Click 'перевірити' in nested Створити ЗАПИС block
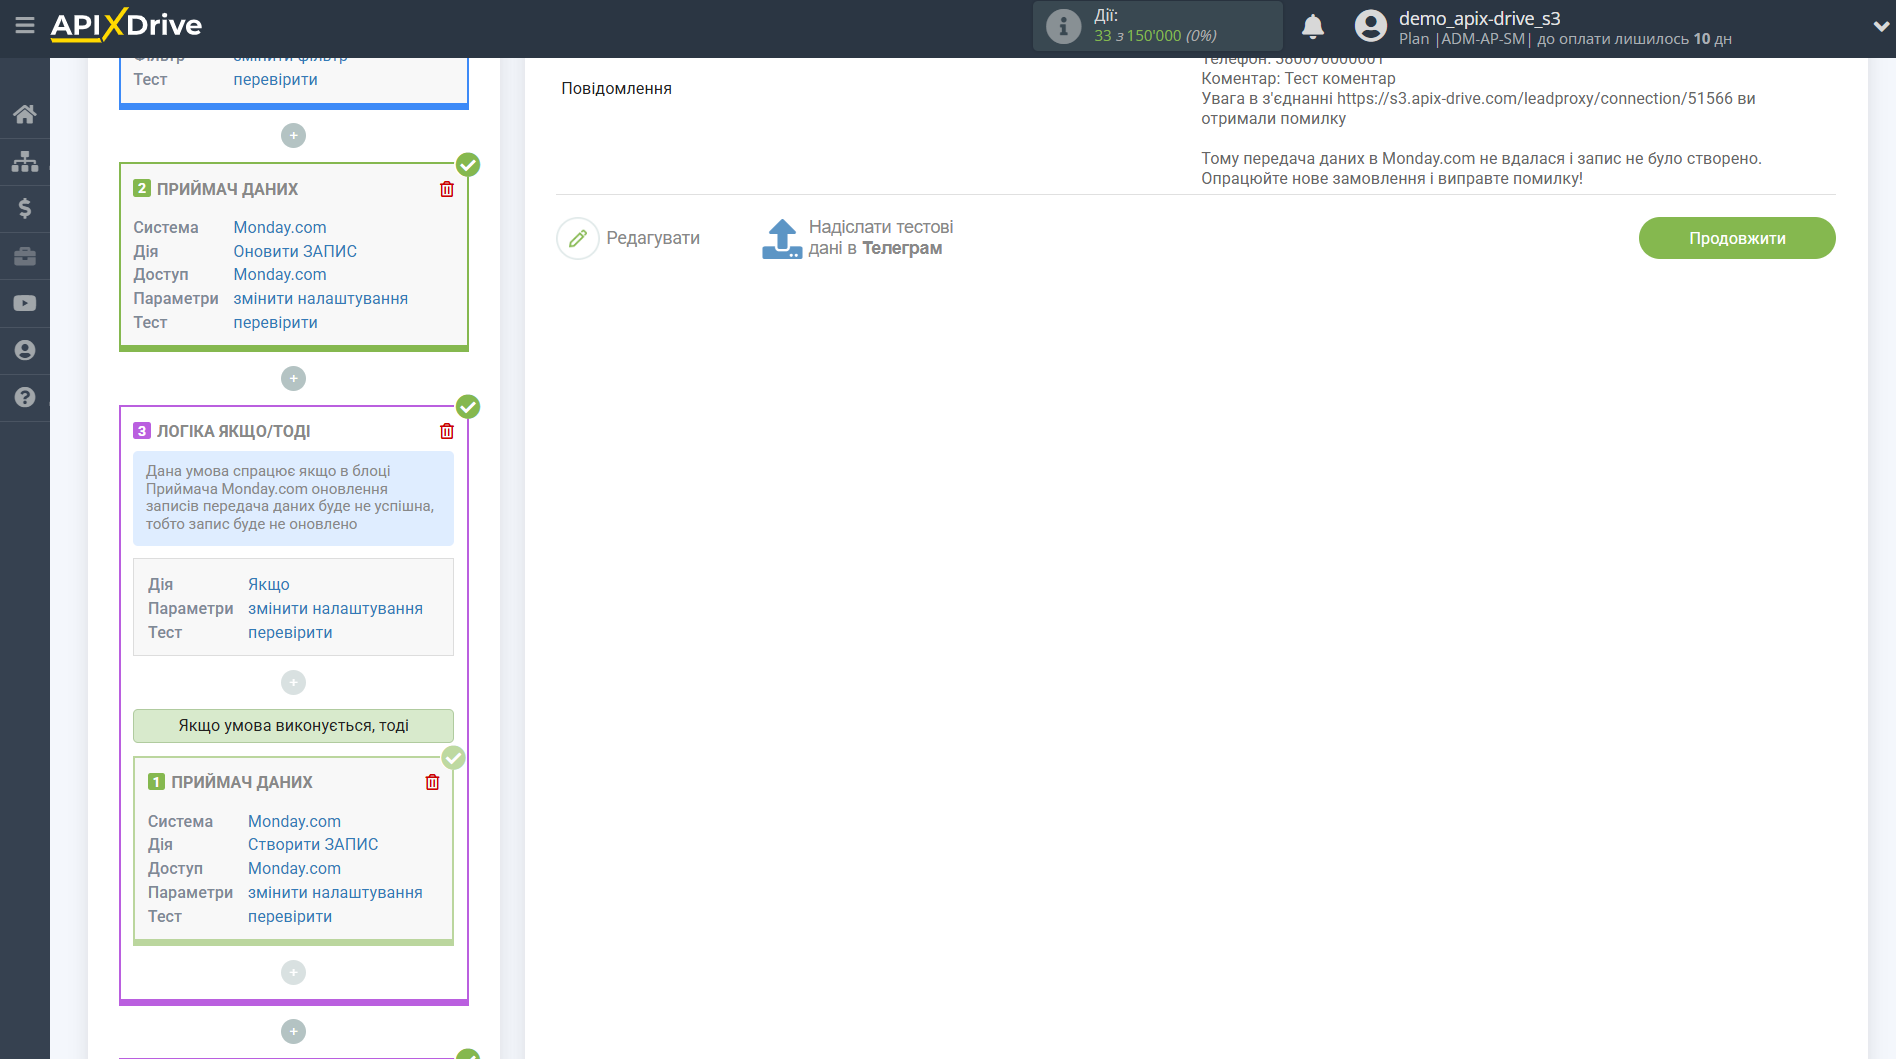The width and height of the screenshot is (1896, 1059). coord(290,916)
